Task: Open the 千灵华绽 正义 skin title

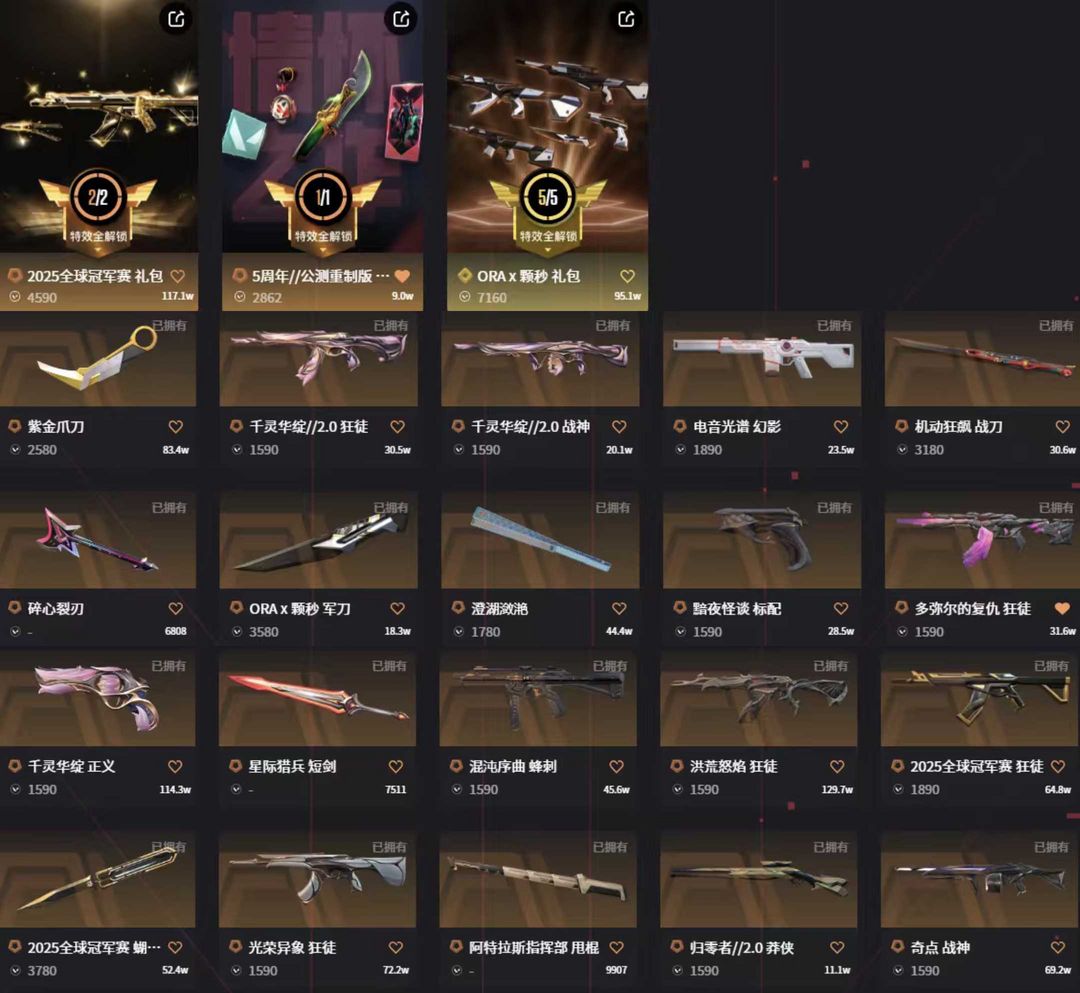Action: 72,766
